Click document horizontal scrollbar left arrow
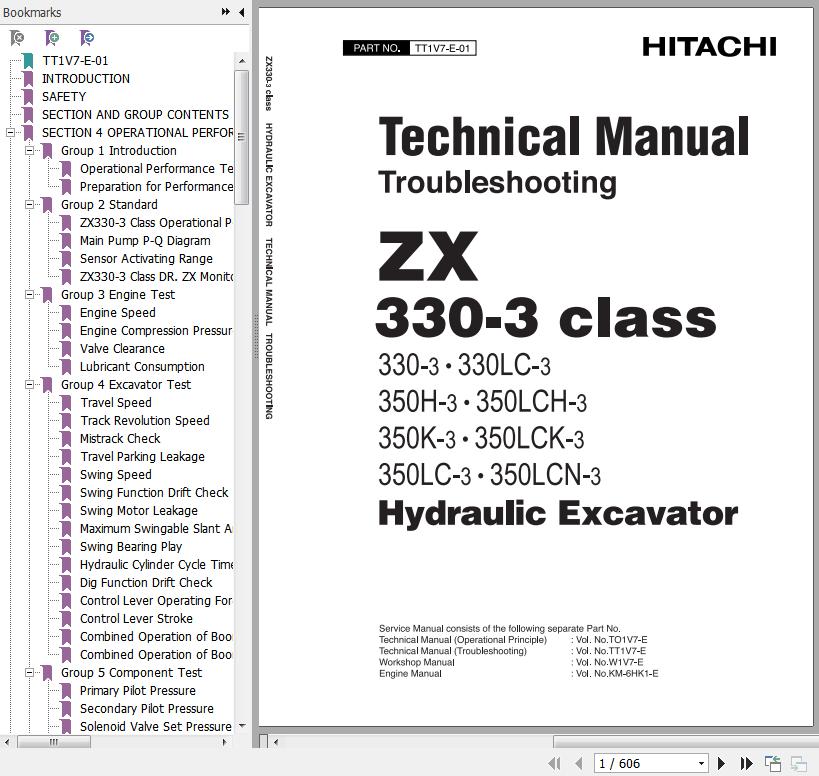Screen dimensions: 819x776 pos(276,742)
